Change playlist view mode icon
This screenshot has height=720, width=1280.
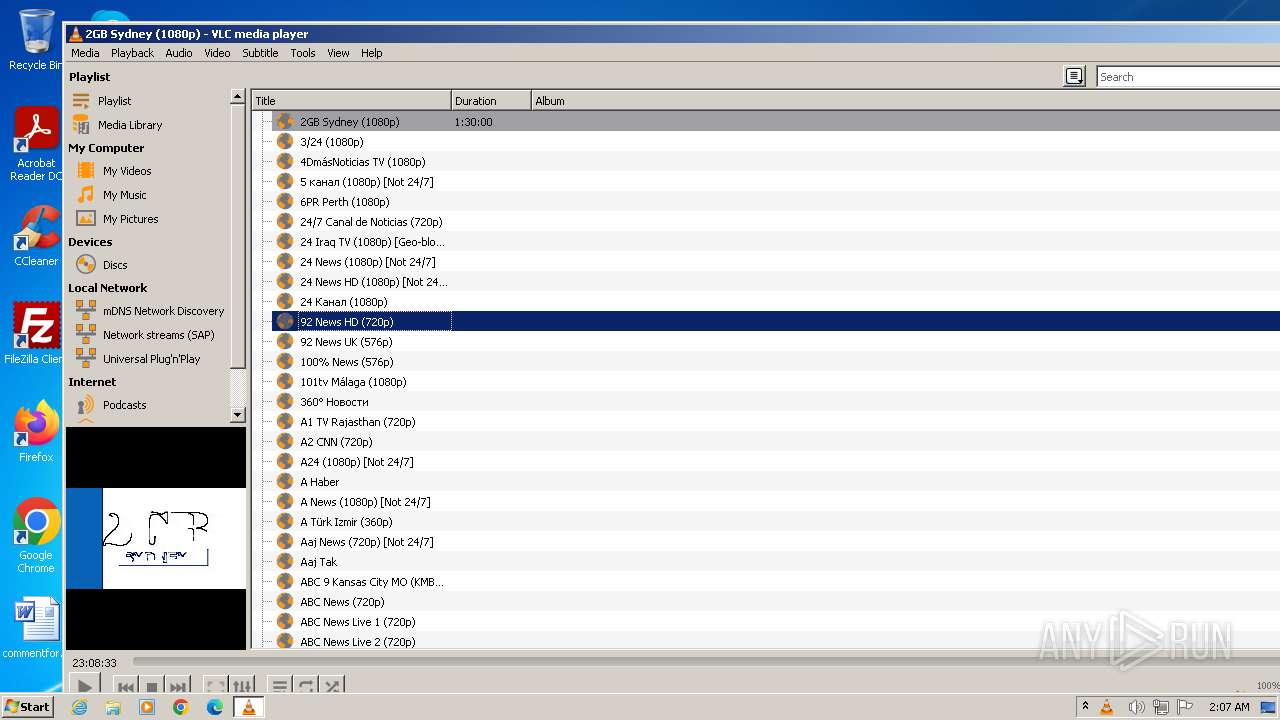[x=1074, y=77]
